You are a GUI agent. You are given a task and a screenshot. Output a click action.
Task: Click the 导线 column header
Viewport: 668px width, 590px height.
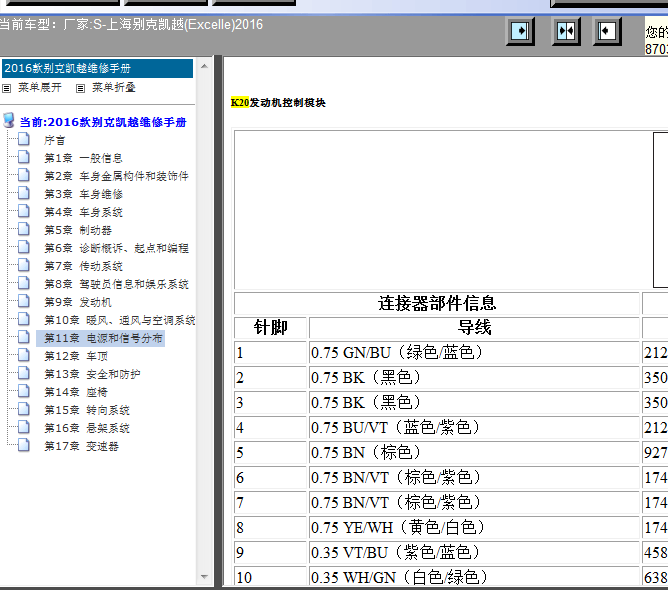(x=474, y=328)
